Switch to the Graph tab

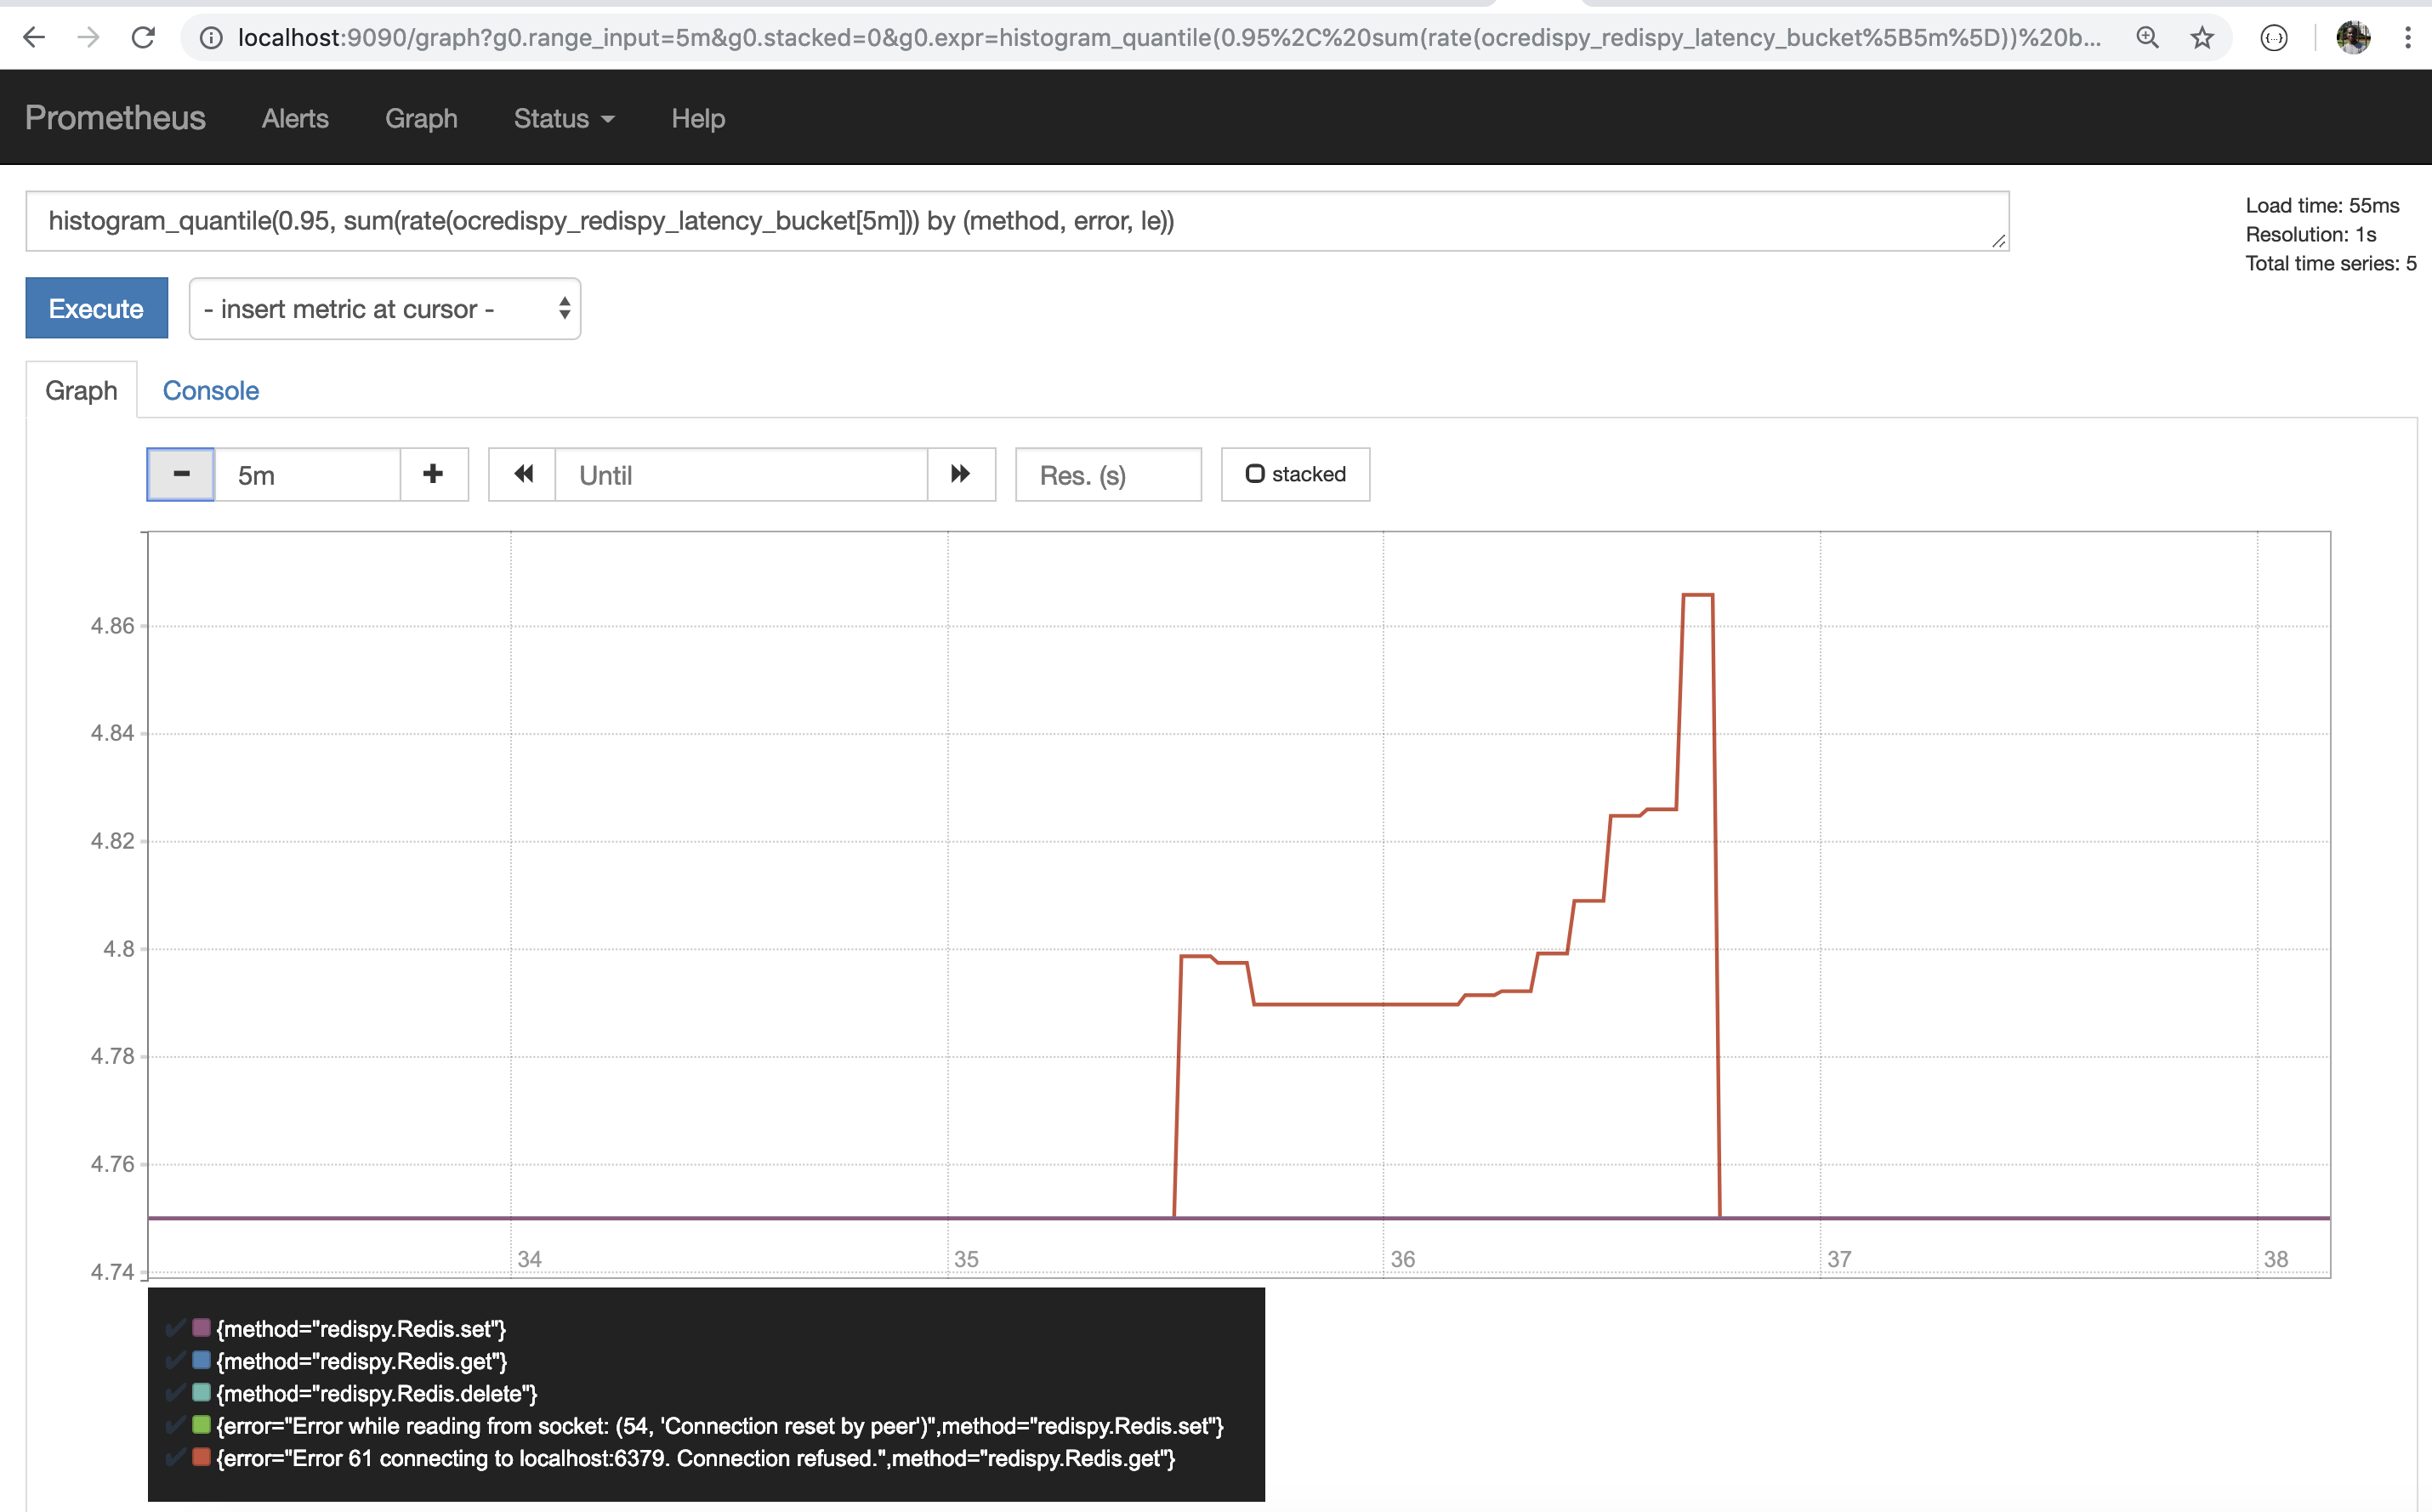[x=82, y=389]
